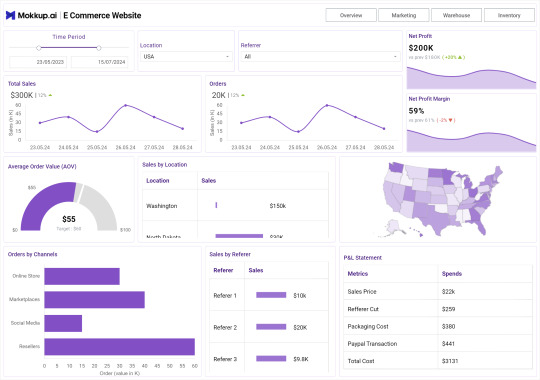Open the Location dropdown showing USA

coord(186,57)
